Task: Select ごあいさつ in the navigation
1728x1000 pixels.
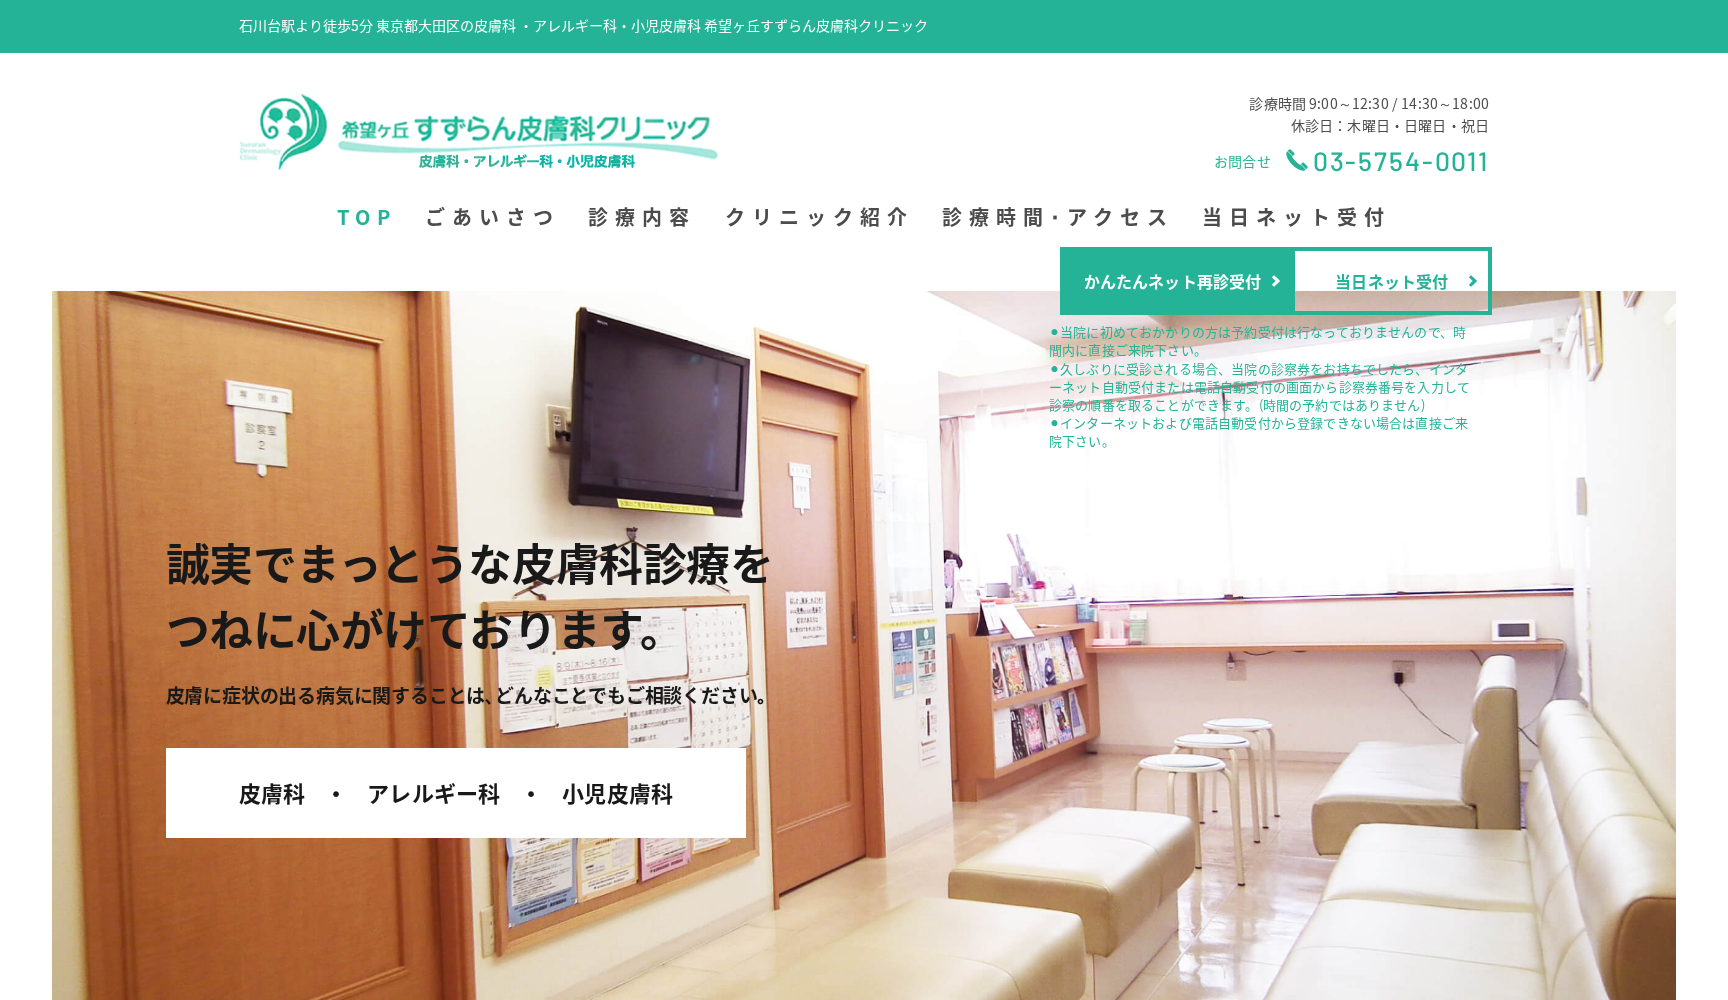Action: (489, 217)
